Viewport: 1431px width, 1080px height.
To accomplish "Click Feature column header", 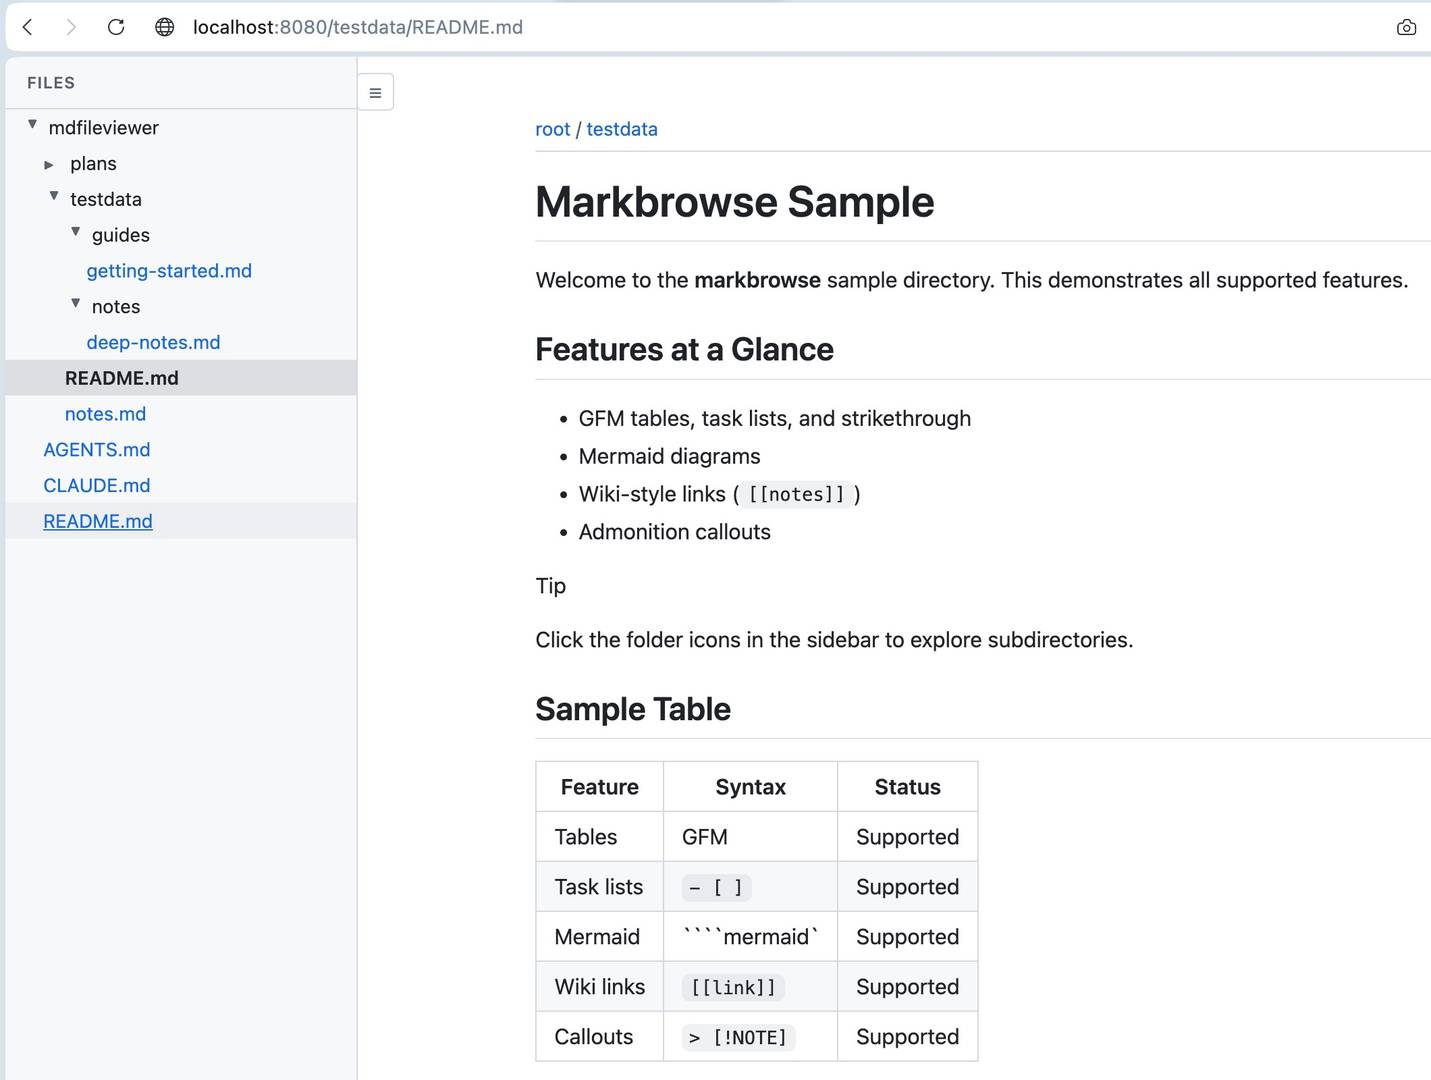I will coord(600,787).
